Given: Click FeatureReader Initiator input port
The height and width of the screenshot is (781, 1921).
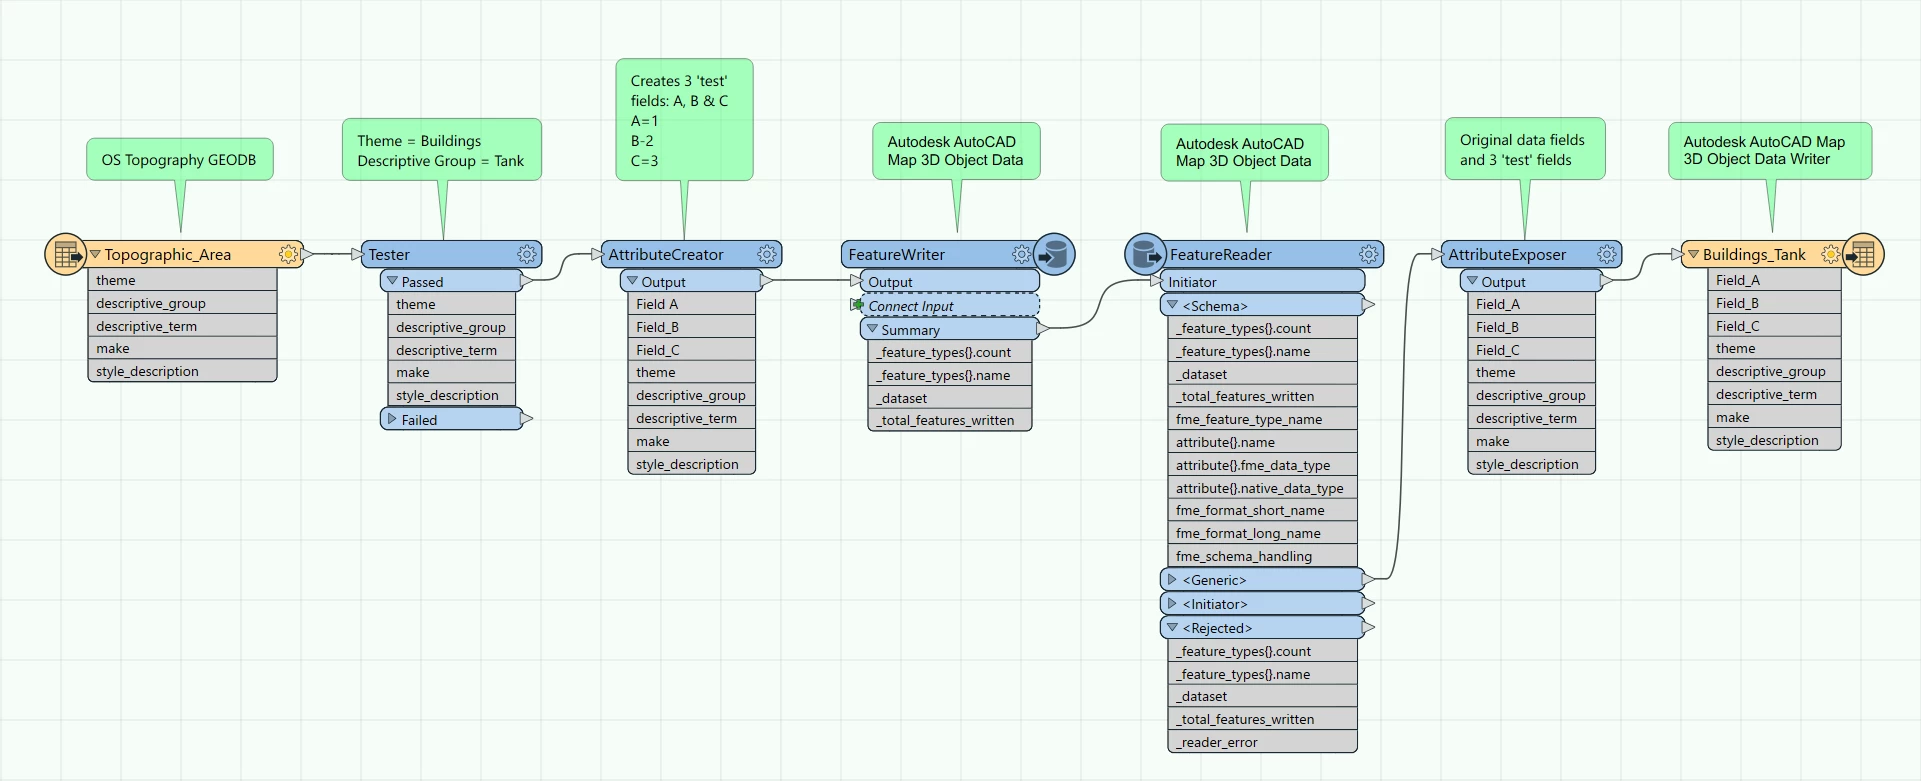Looking at the screenshot, I should pyautogui.click(x=1262, y=281).
